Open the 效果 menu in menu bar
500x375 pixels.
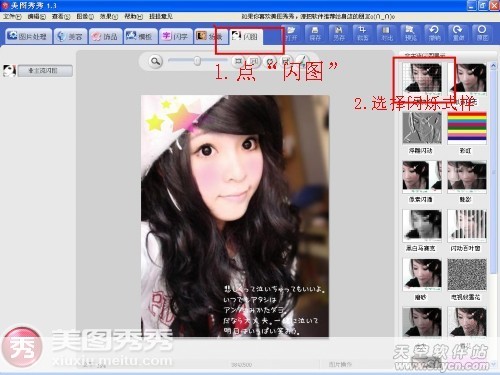[109, 16]
